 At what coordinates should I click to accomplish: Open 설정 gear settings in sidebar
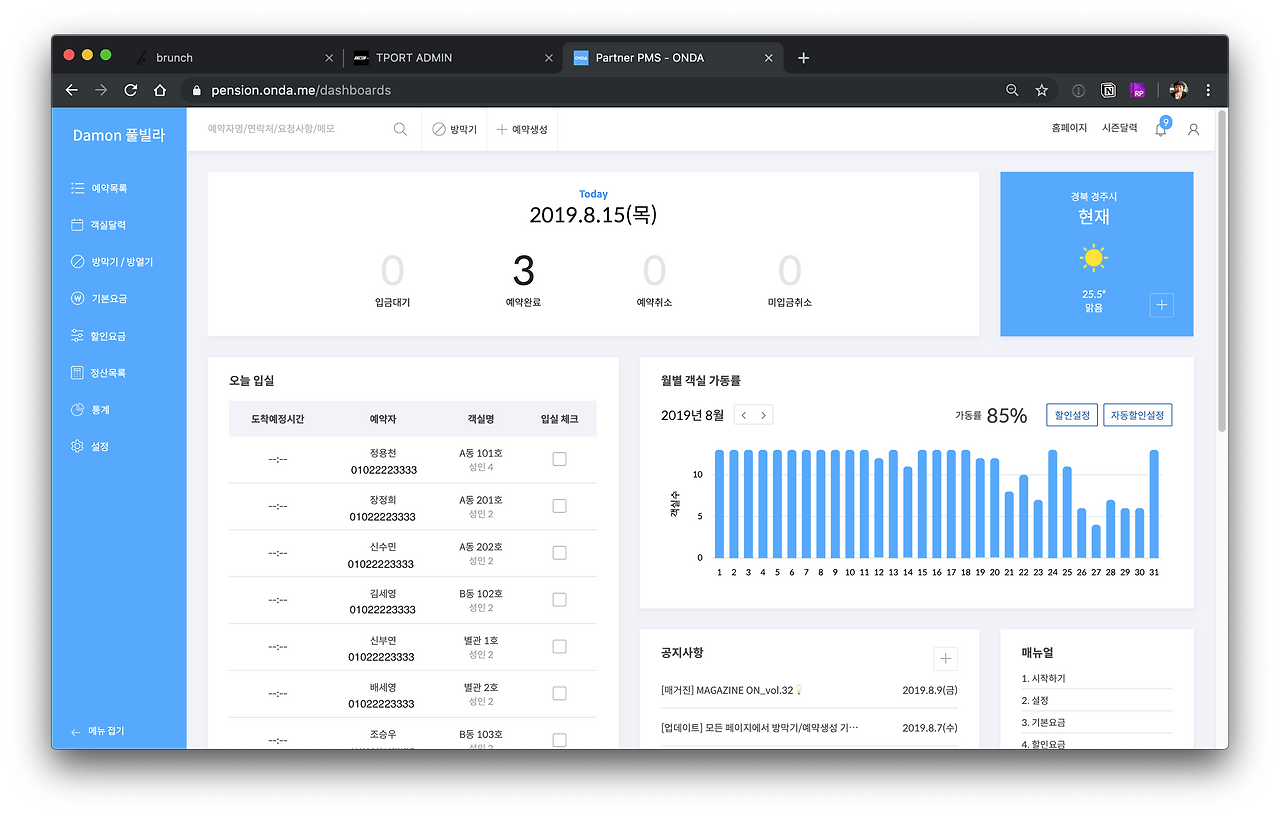pos(90,447)
